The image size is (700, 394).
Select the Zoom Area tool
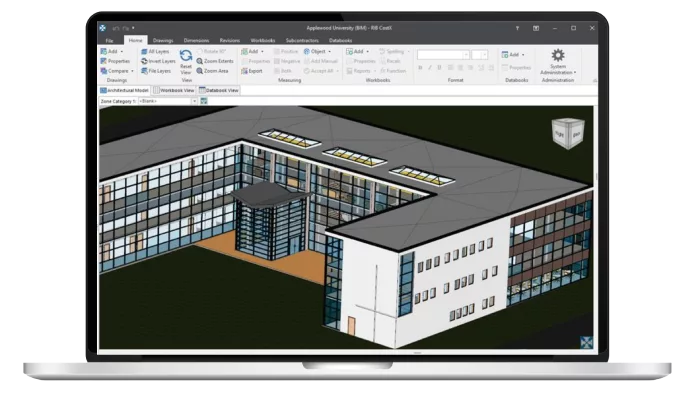212,71
